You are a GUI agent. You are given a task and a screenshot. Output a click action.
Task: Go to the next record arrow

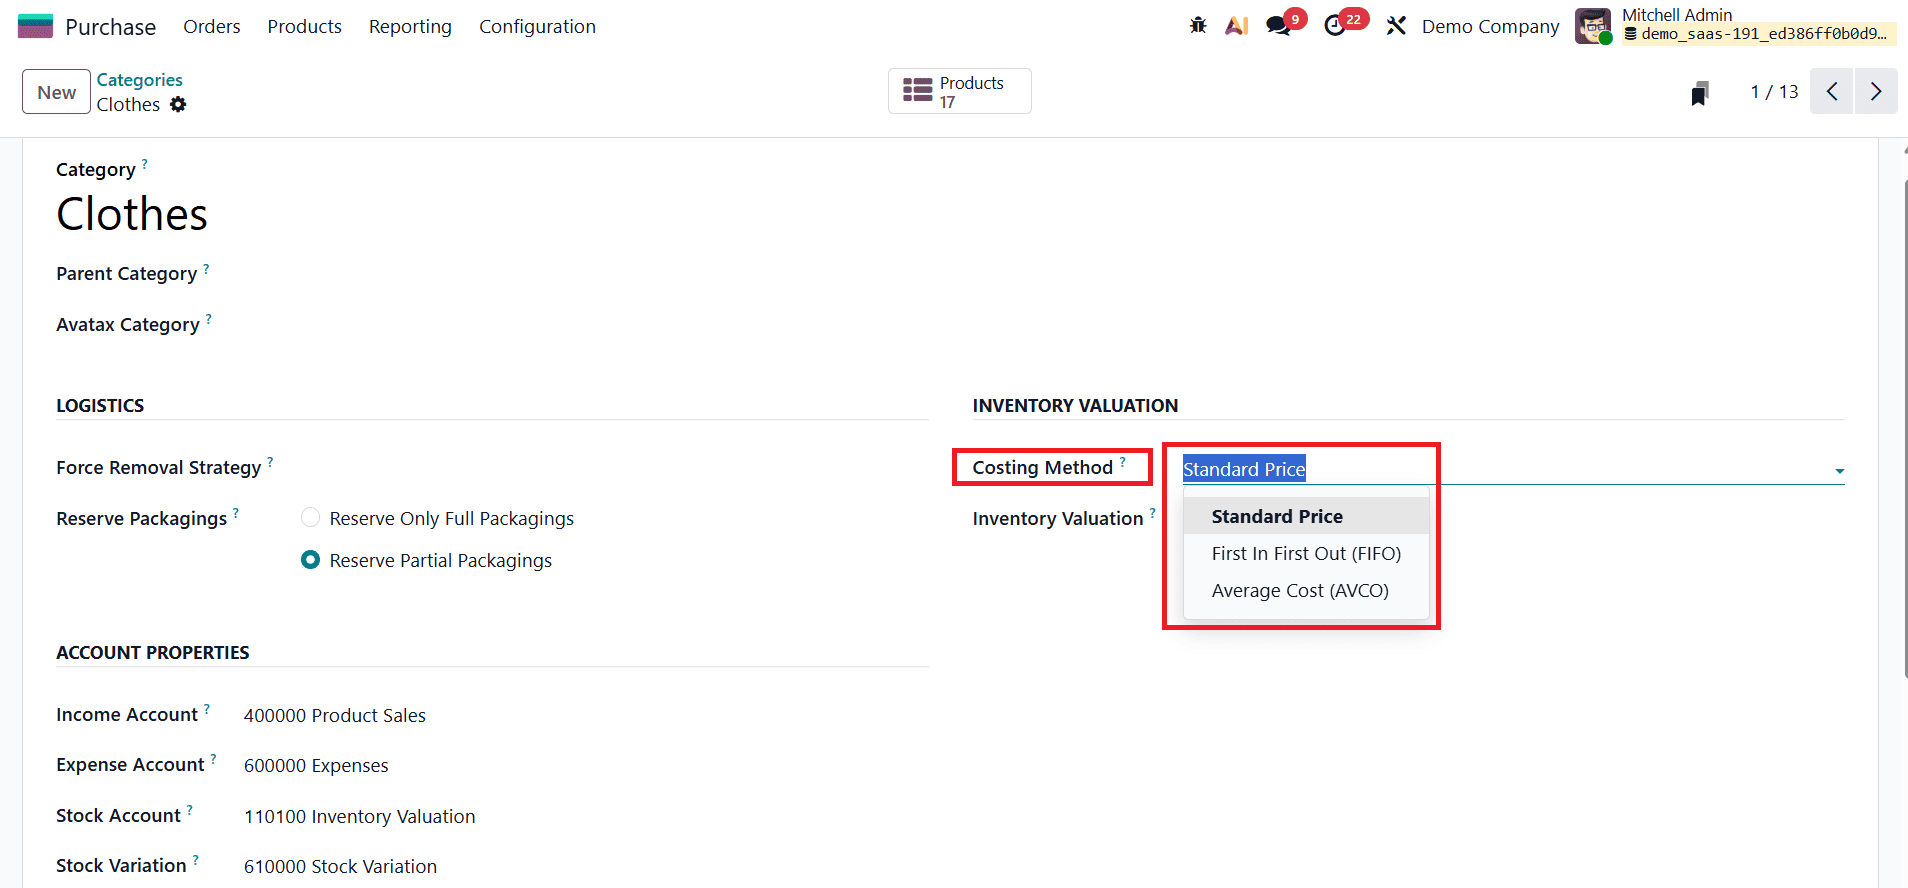[x=1876, y=92]
